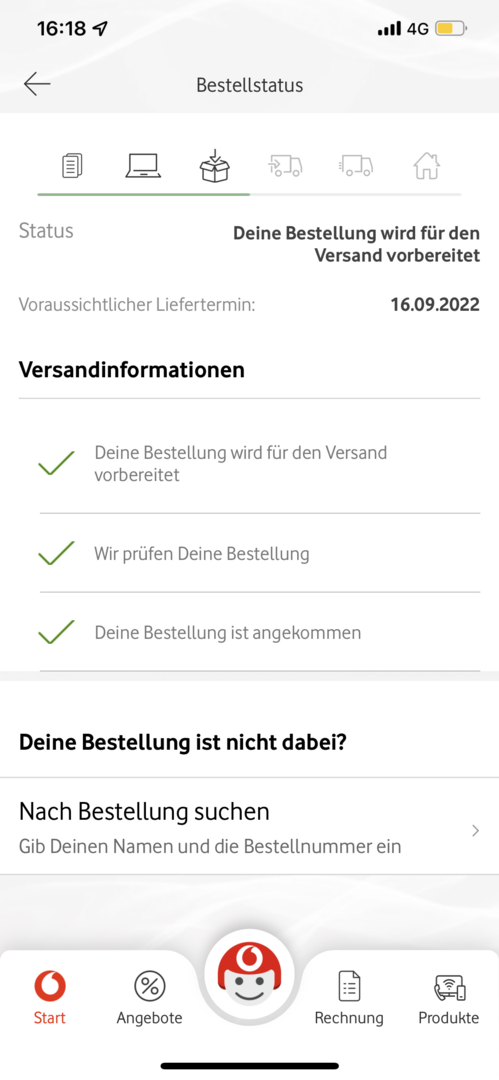Tap checkmark next to Bestellung ist angekommen
The image size is (499, 1080).
coord(57,632)
